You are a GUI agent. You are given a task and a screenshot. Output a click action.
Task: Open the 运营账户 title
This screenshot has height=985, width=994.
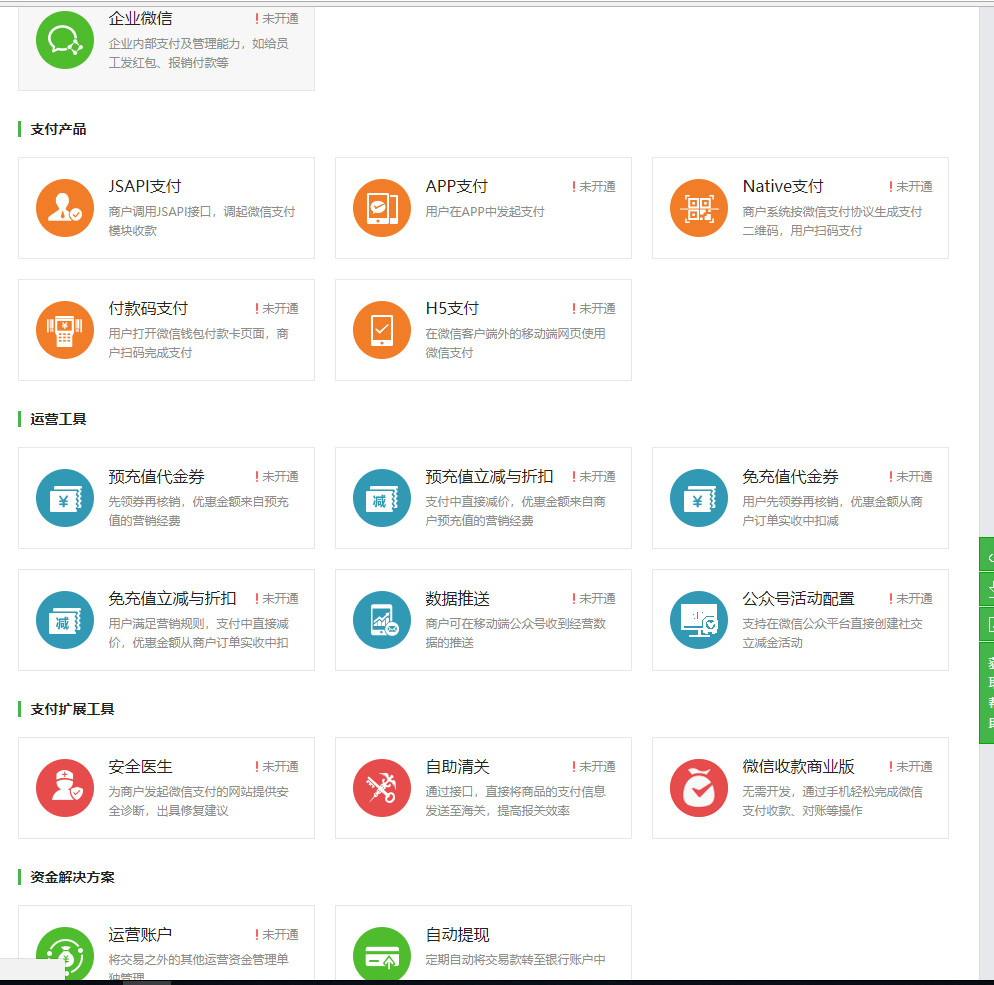pos(140,934)
